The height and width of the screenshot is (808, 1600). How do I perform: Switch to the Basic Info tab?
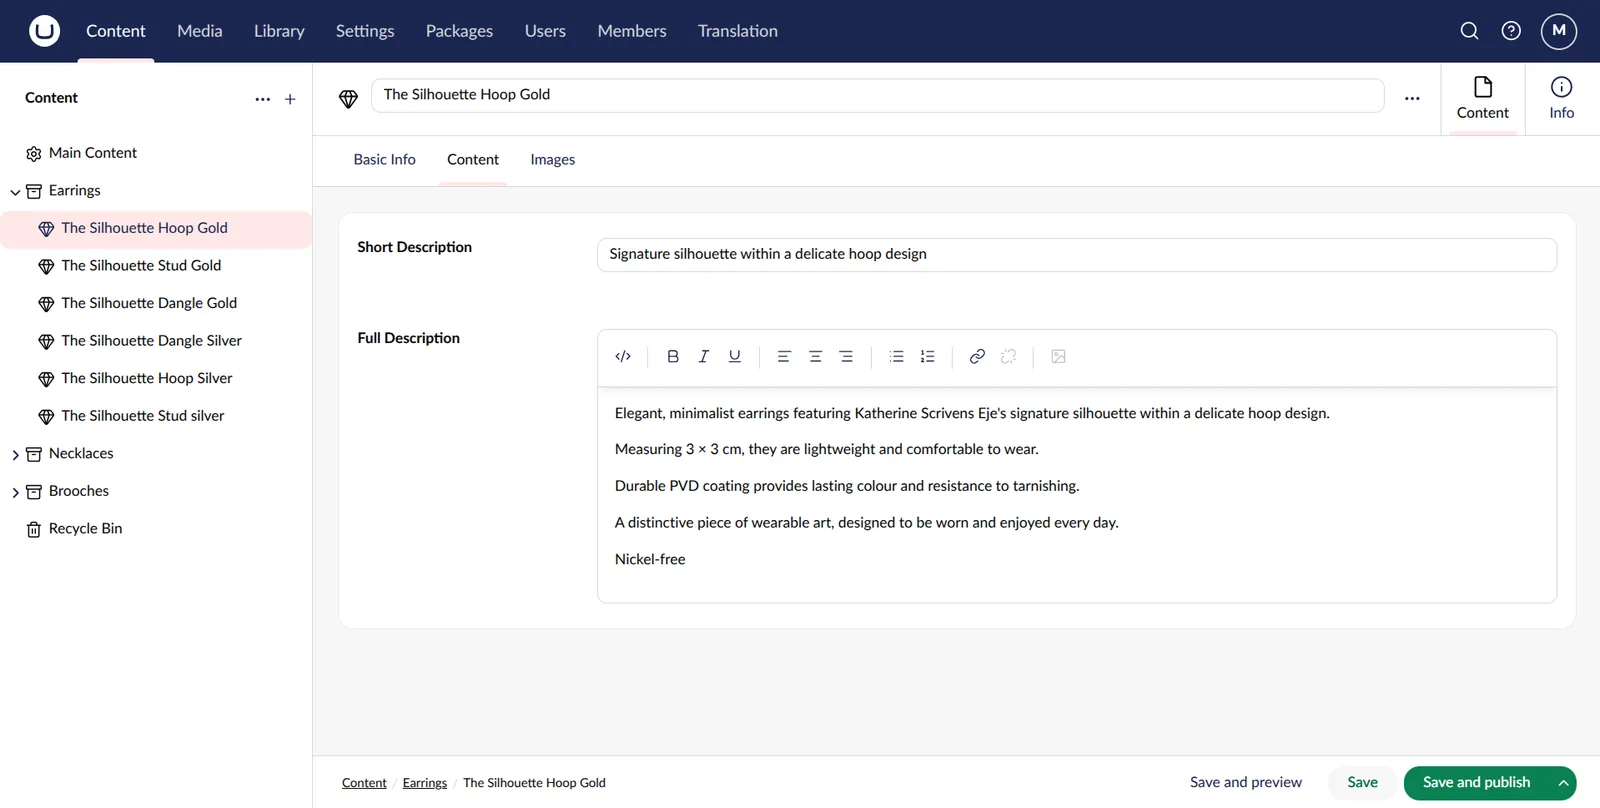coord(385,160)
